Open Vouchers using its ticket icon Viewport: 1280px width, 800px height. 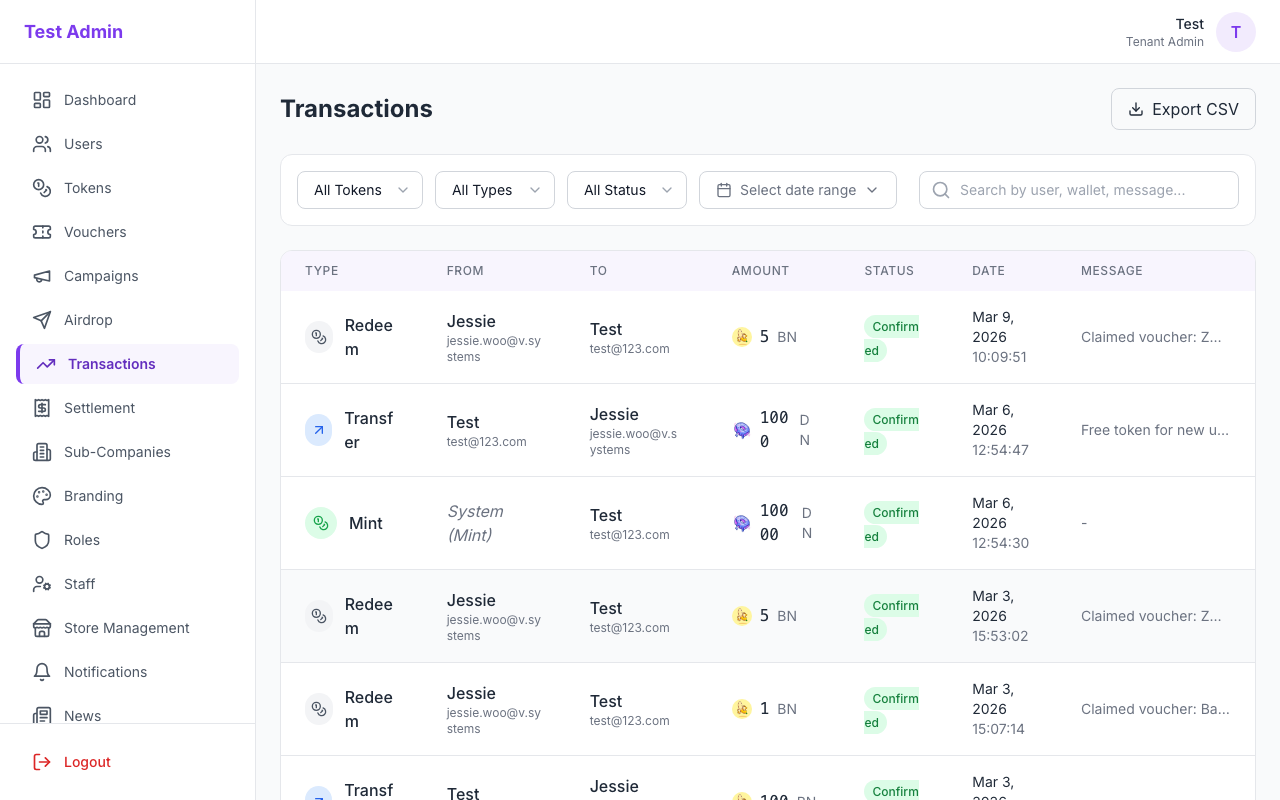click(x=41, y=232)
